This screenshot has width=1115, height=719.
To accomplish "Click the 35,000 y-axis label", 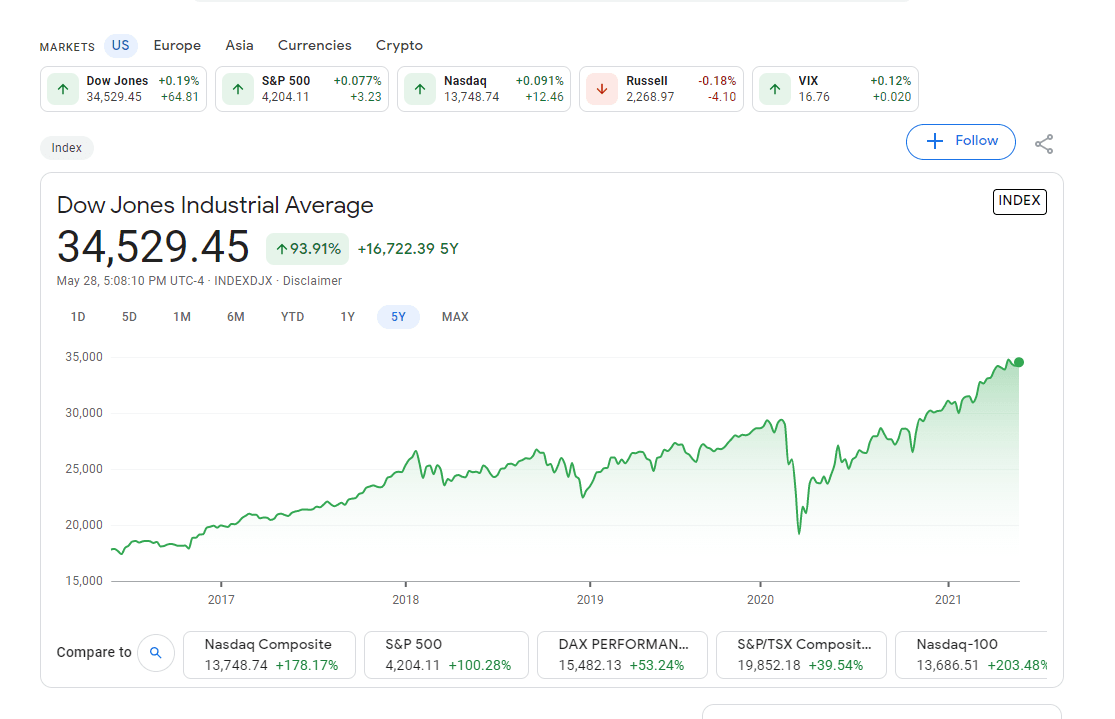I will click(x=84, y=357).
